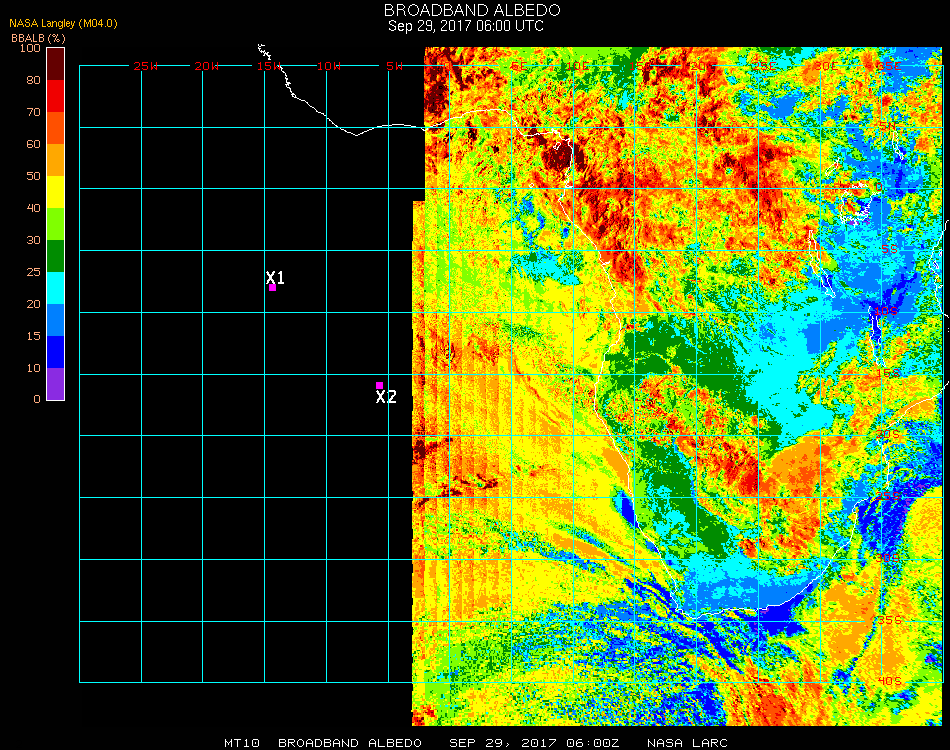Select yellow 40-50 colorbar segment
Screen dimensions: 950x750
(x=56, y=192)
